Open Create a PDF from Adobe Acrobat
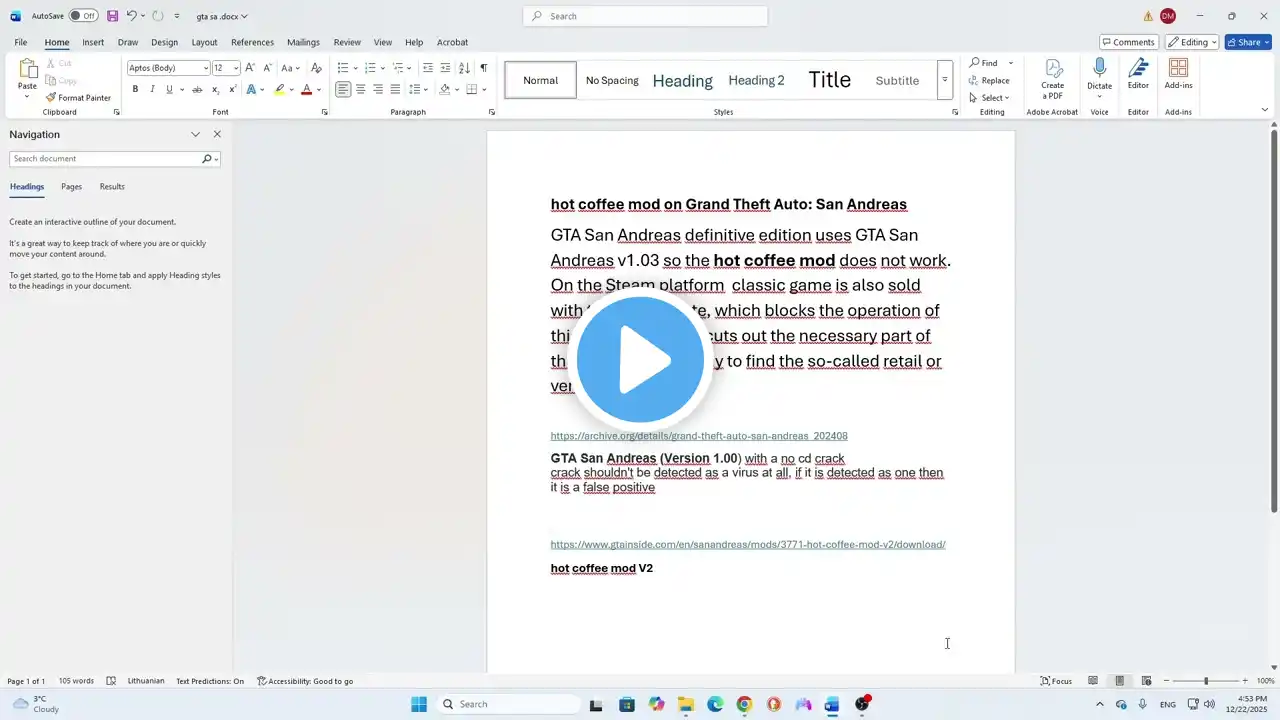The width and height of the screenshot is (1280, 720). (x=1052, y=79)
